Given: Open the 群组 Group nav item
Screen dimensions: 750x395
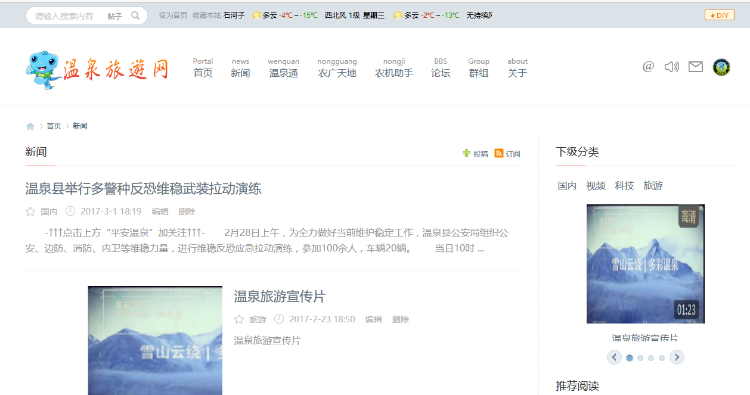Looking at the screenshot, I should click(478, 67).
